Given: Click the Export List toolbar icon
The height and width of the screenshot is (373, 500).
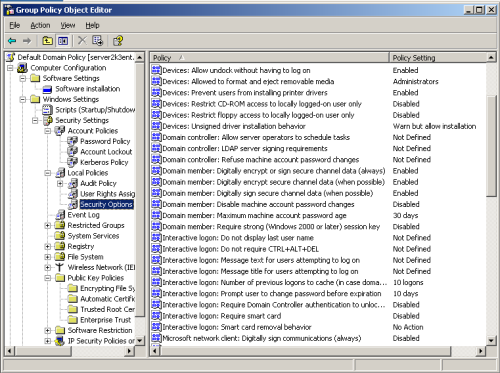Looking at the screenshot, I should tap(98, 41).
